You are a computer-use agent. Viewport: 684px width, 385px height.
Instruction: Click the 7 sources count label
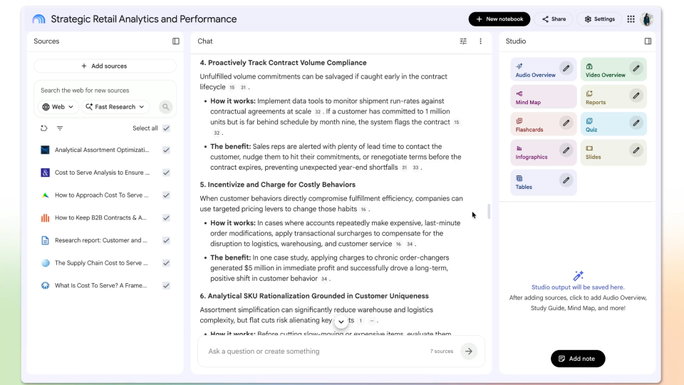tap(441, 351)
